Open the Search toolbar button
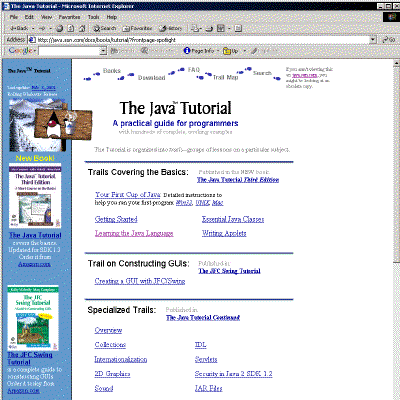This screenshot has width=400, height=400. point(104,29)
